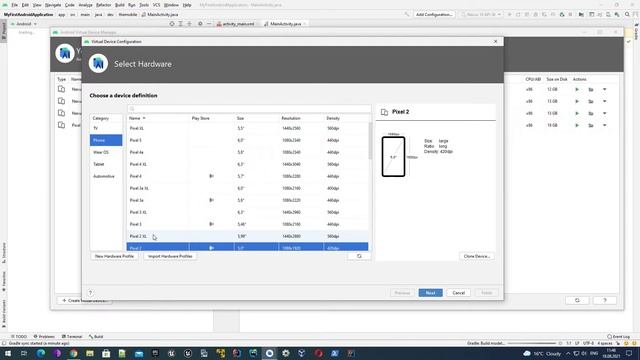This screenshot has width=640, height=360.
Task: Open Chrome from the taskbar
Action: (73, 353)
